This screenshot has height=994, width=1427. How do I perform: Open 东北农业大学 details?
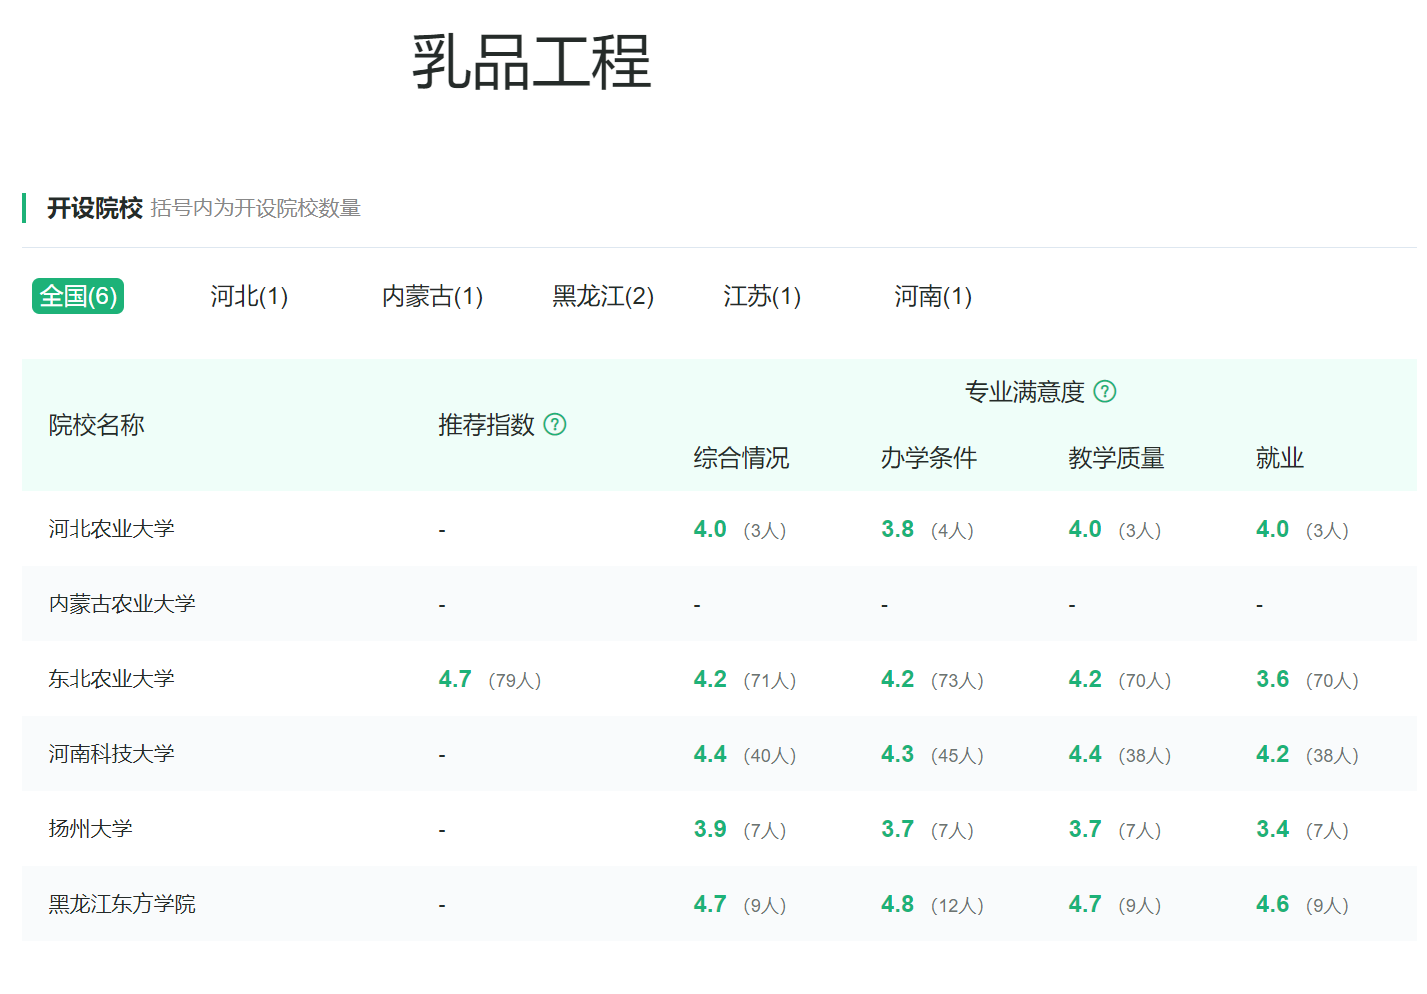(x=110, y=678)
